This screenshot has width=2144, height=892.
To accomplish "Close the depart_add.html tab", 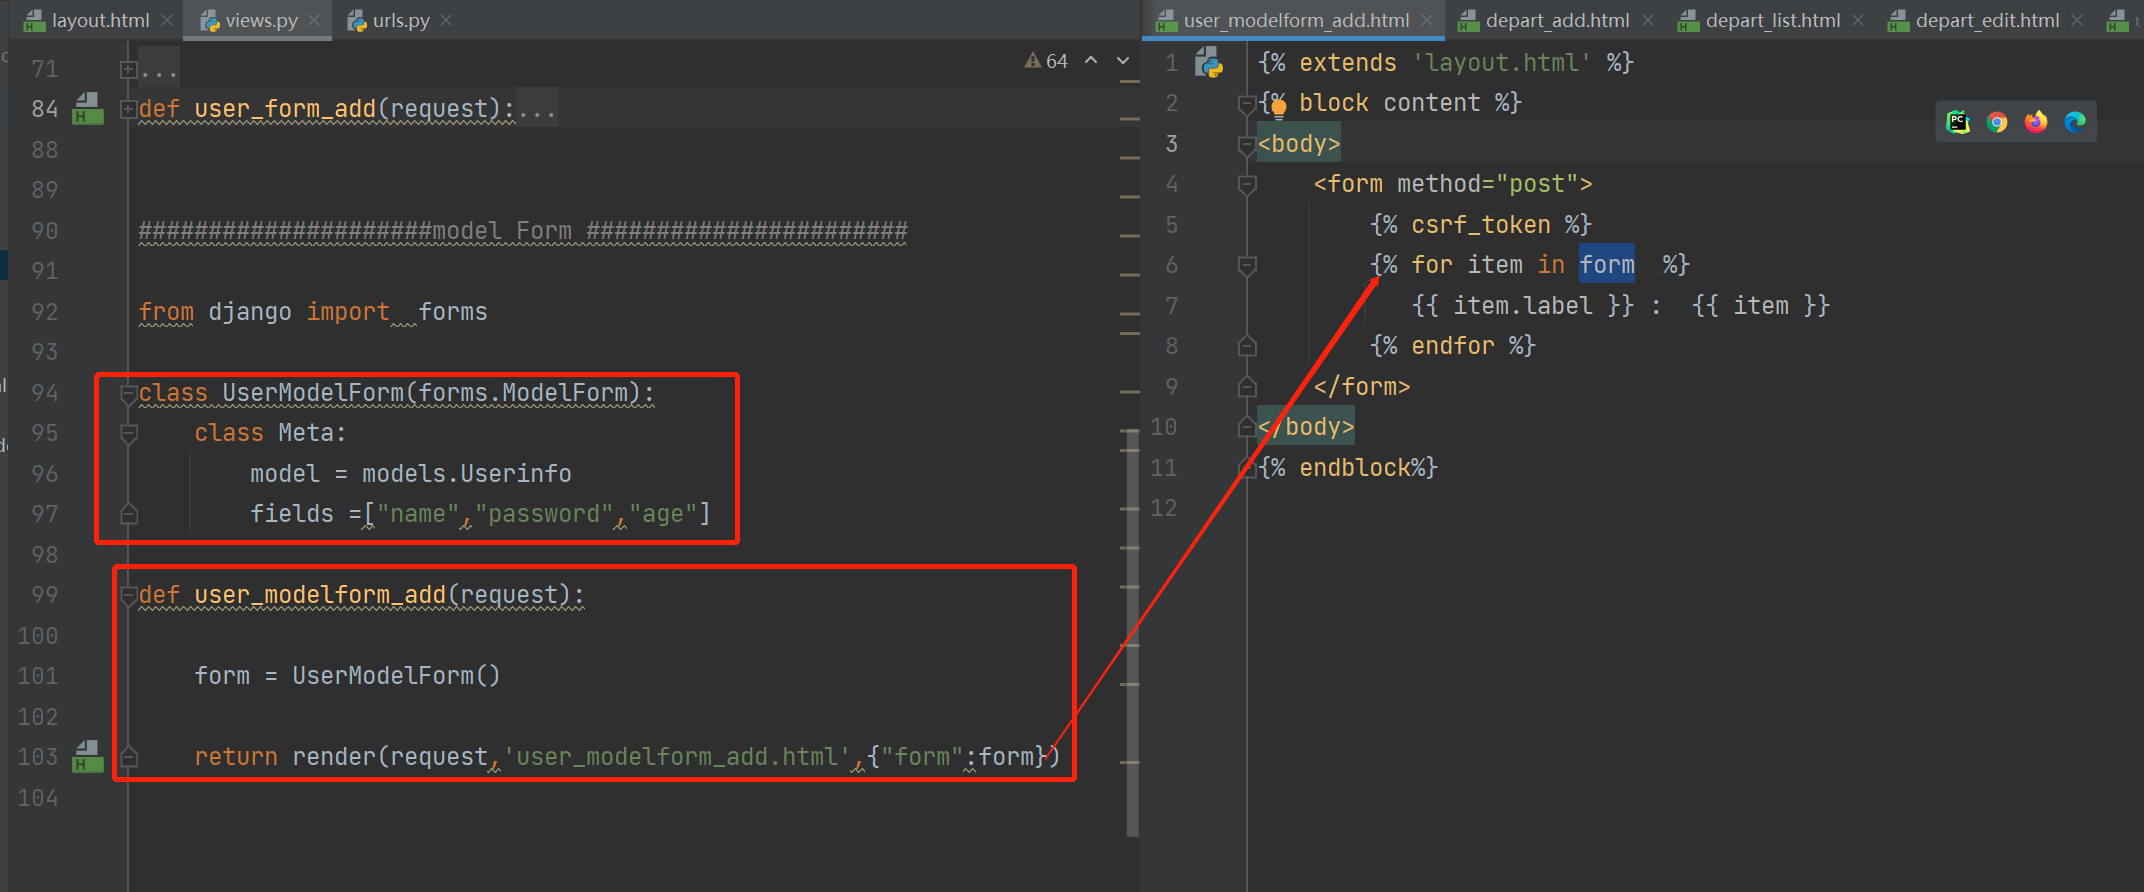I will click(1648, 20).
